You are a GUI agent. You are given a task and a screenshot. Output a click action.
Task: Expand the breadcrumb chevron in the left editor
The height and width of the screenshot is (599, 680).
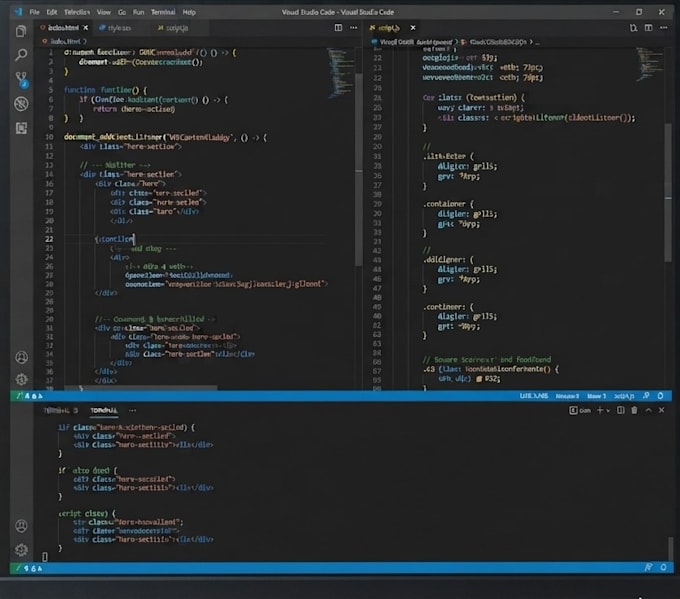click(x=85, y=41)
